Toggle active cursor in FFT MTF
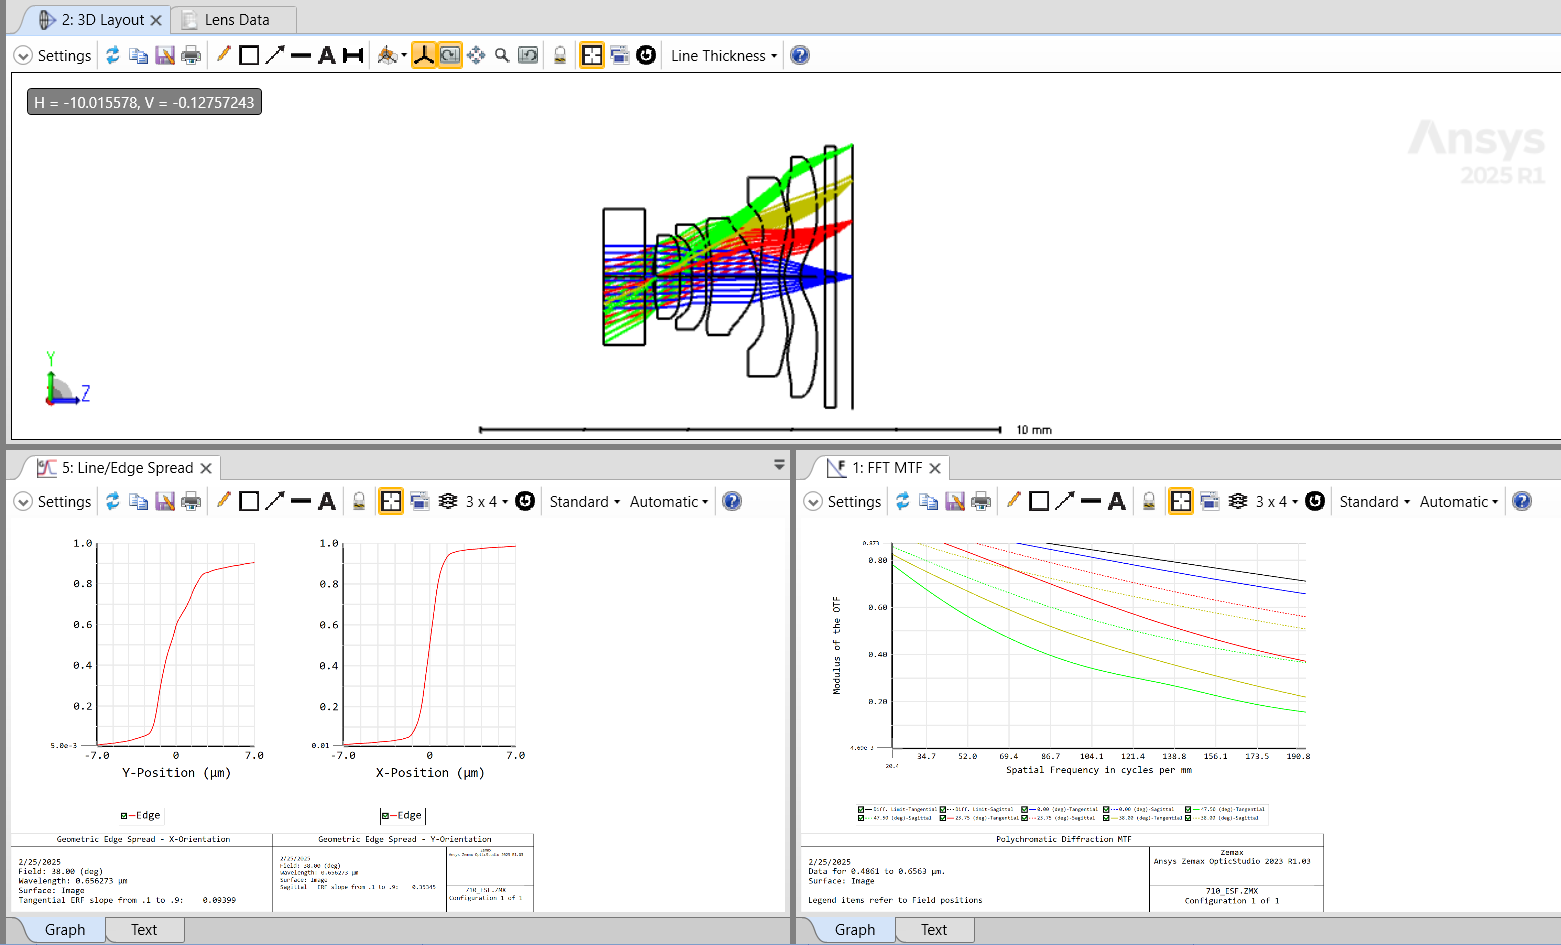Image resolution: width=1561 pixels, height=945 pixels. [1181, 501]
